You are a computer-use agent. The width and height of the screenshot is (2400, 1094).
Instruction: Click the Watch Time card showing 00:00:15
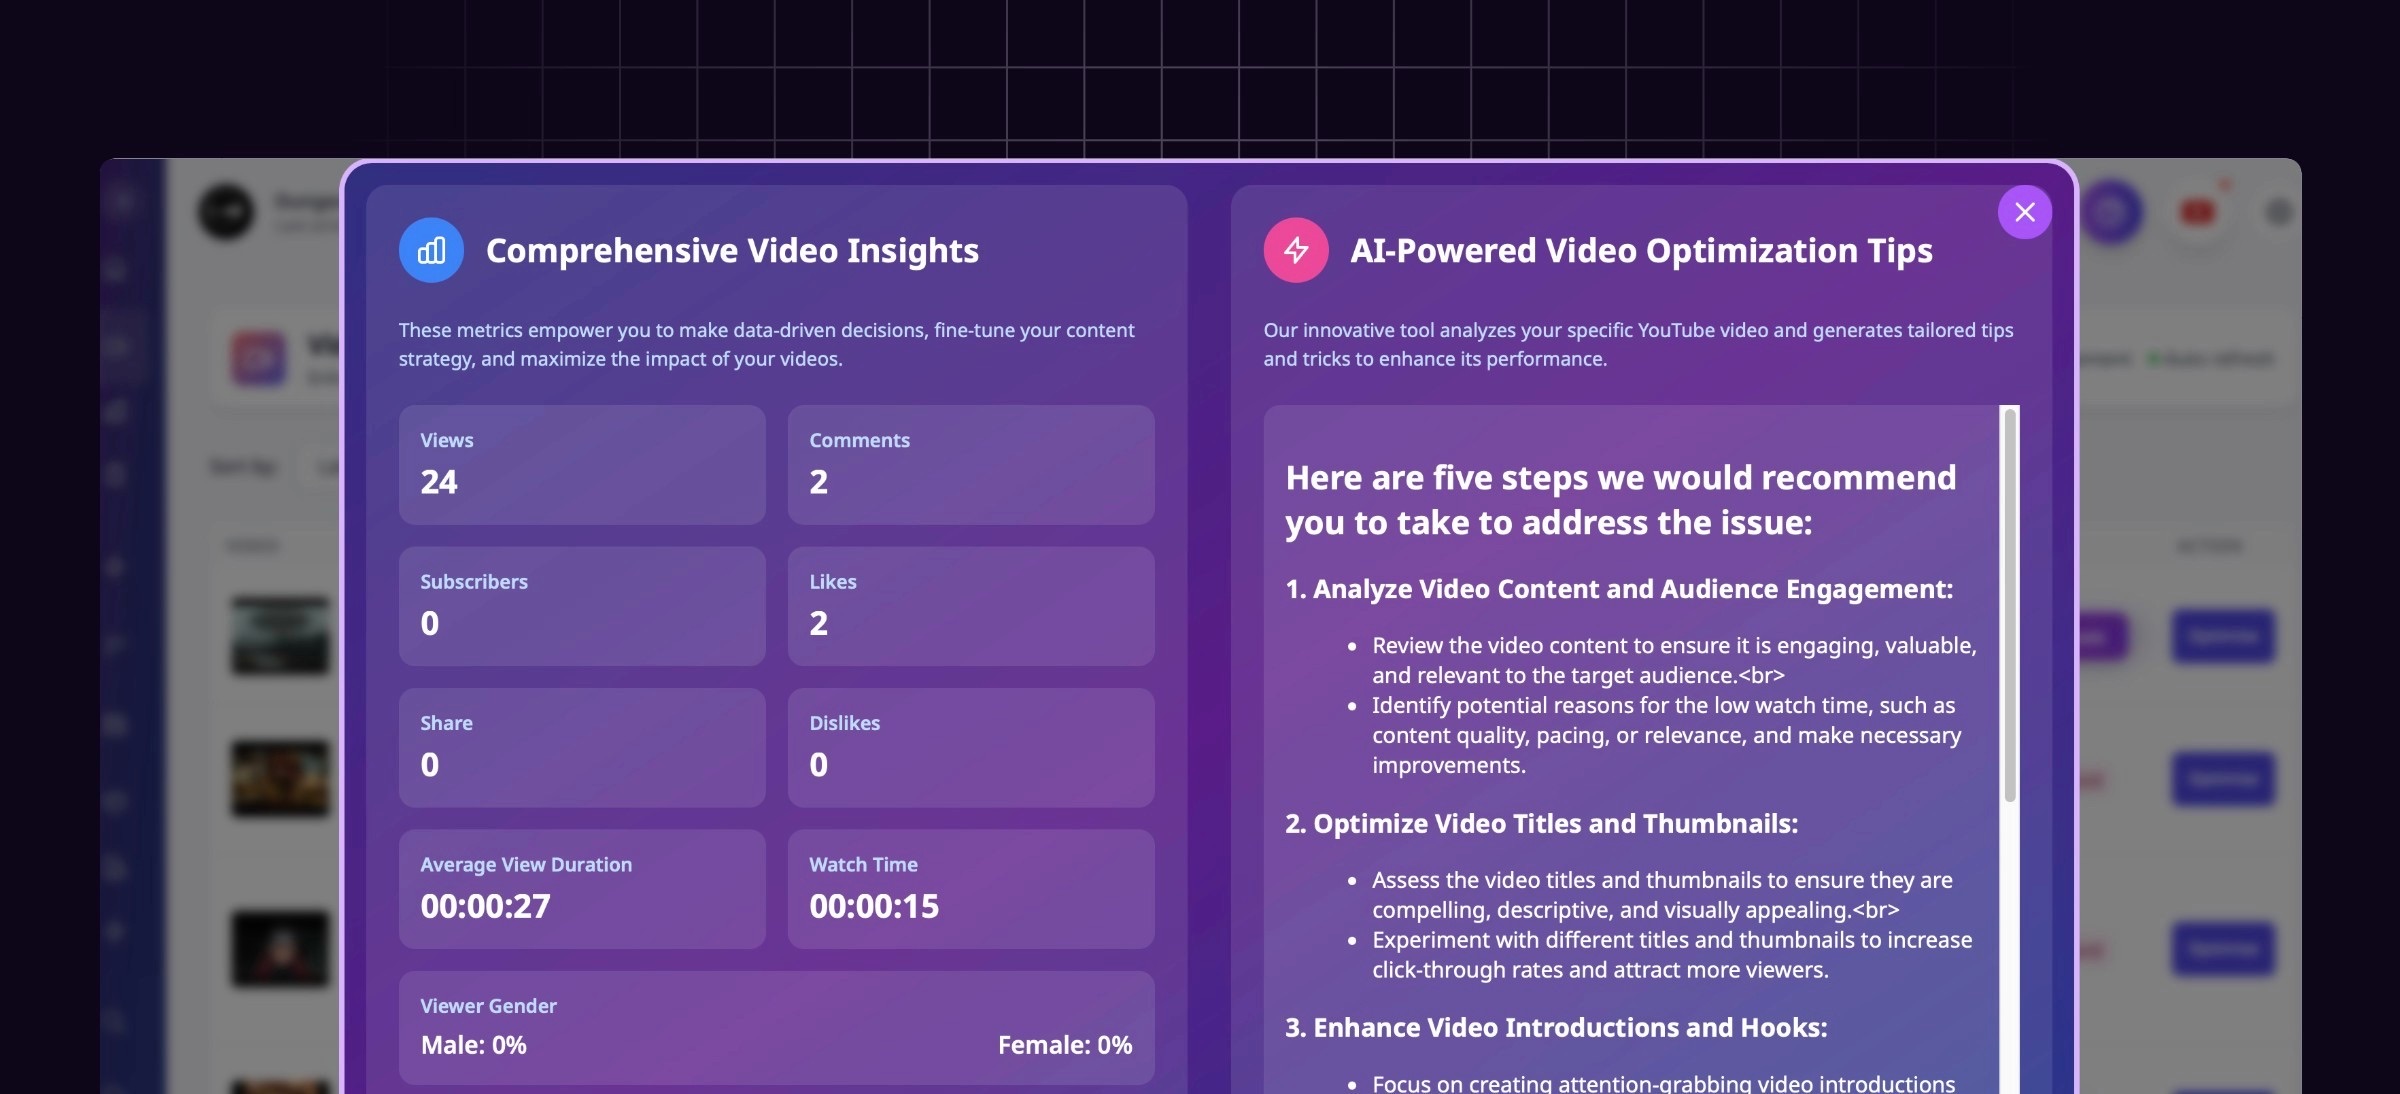pyautogui.click(x=970, y=888)
